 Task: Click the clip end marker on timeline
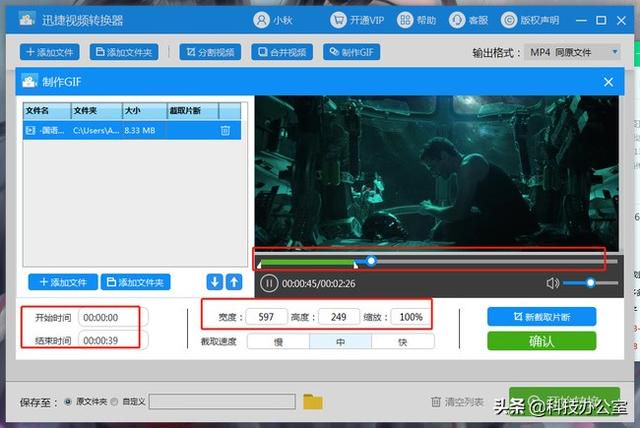coord(356,265)
